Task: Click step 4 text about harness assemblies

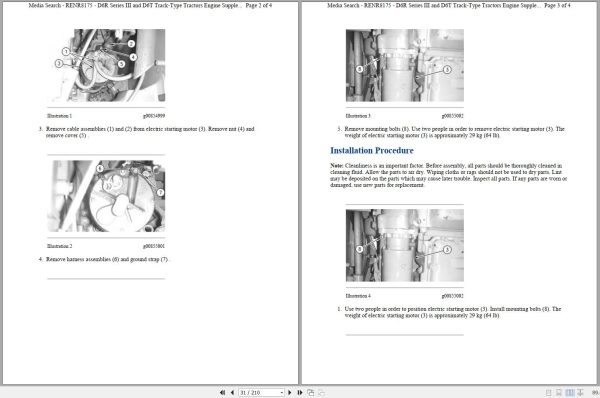Action: pyautogui.click(x=104, y=259)
